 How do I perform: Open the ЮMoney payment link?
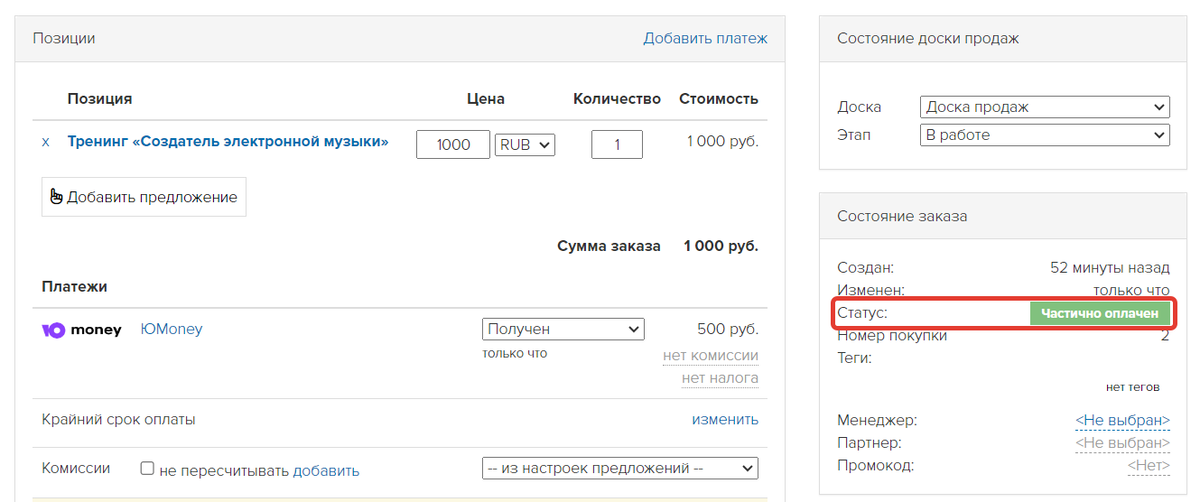[171, 329]
